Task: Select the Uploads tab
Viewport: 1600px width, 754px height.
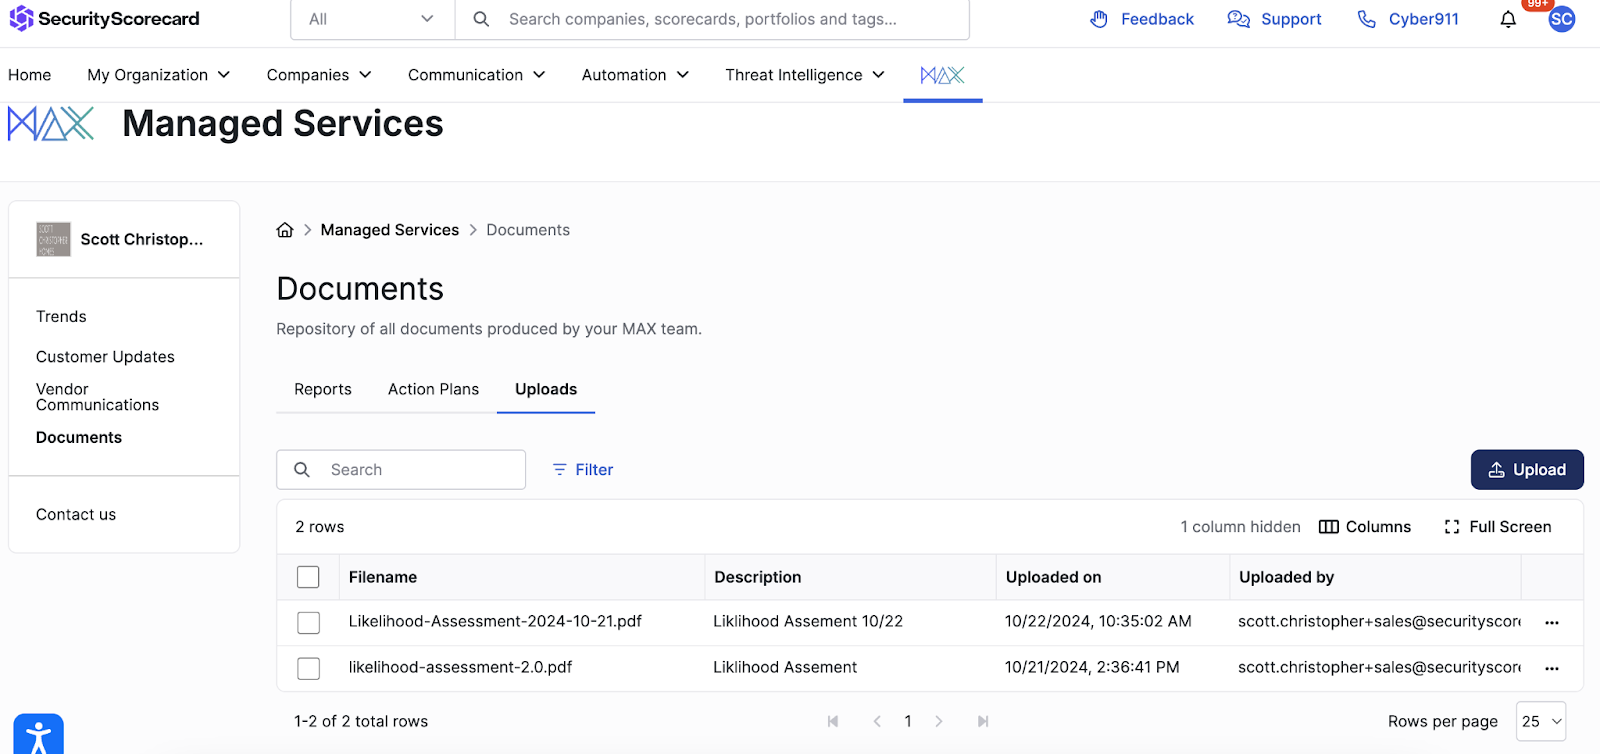Action: click(x=546, y=389)
